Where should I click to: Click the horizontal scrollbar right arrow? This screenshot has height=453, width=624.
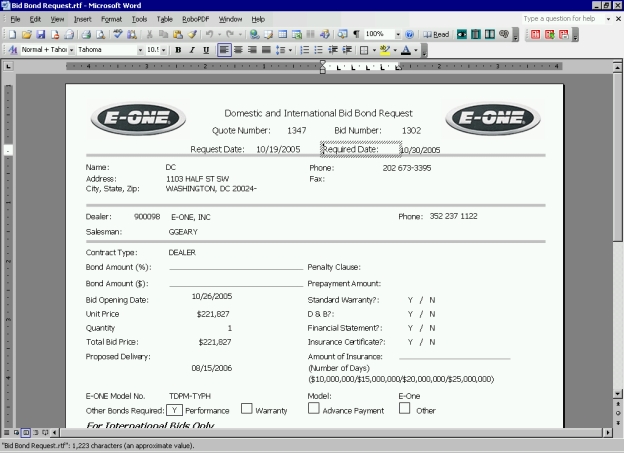point(607,432)
